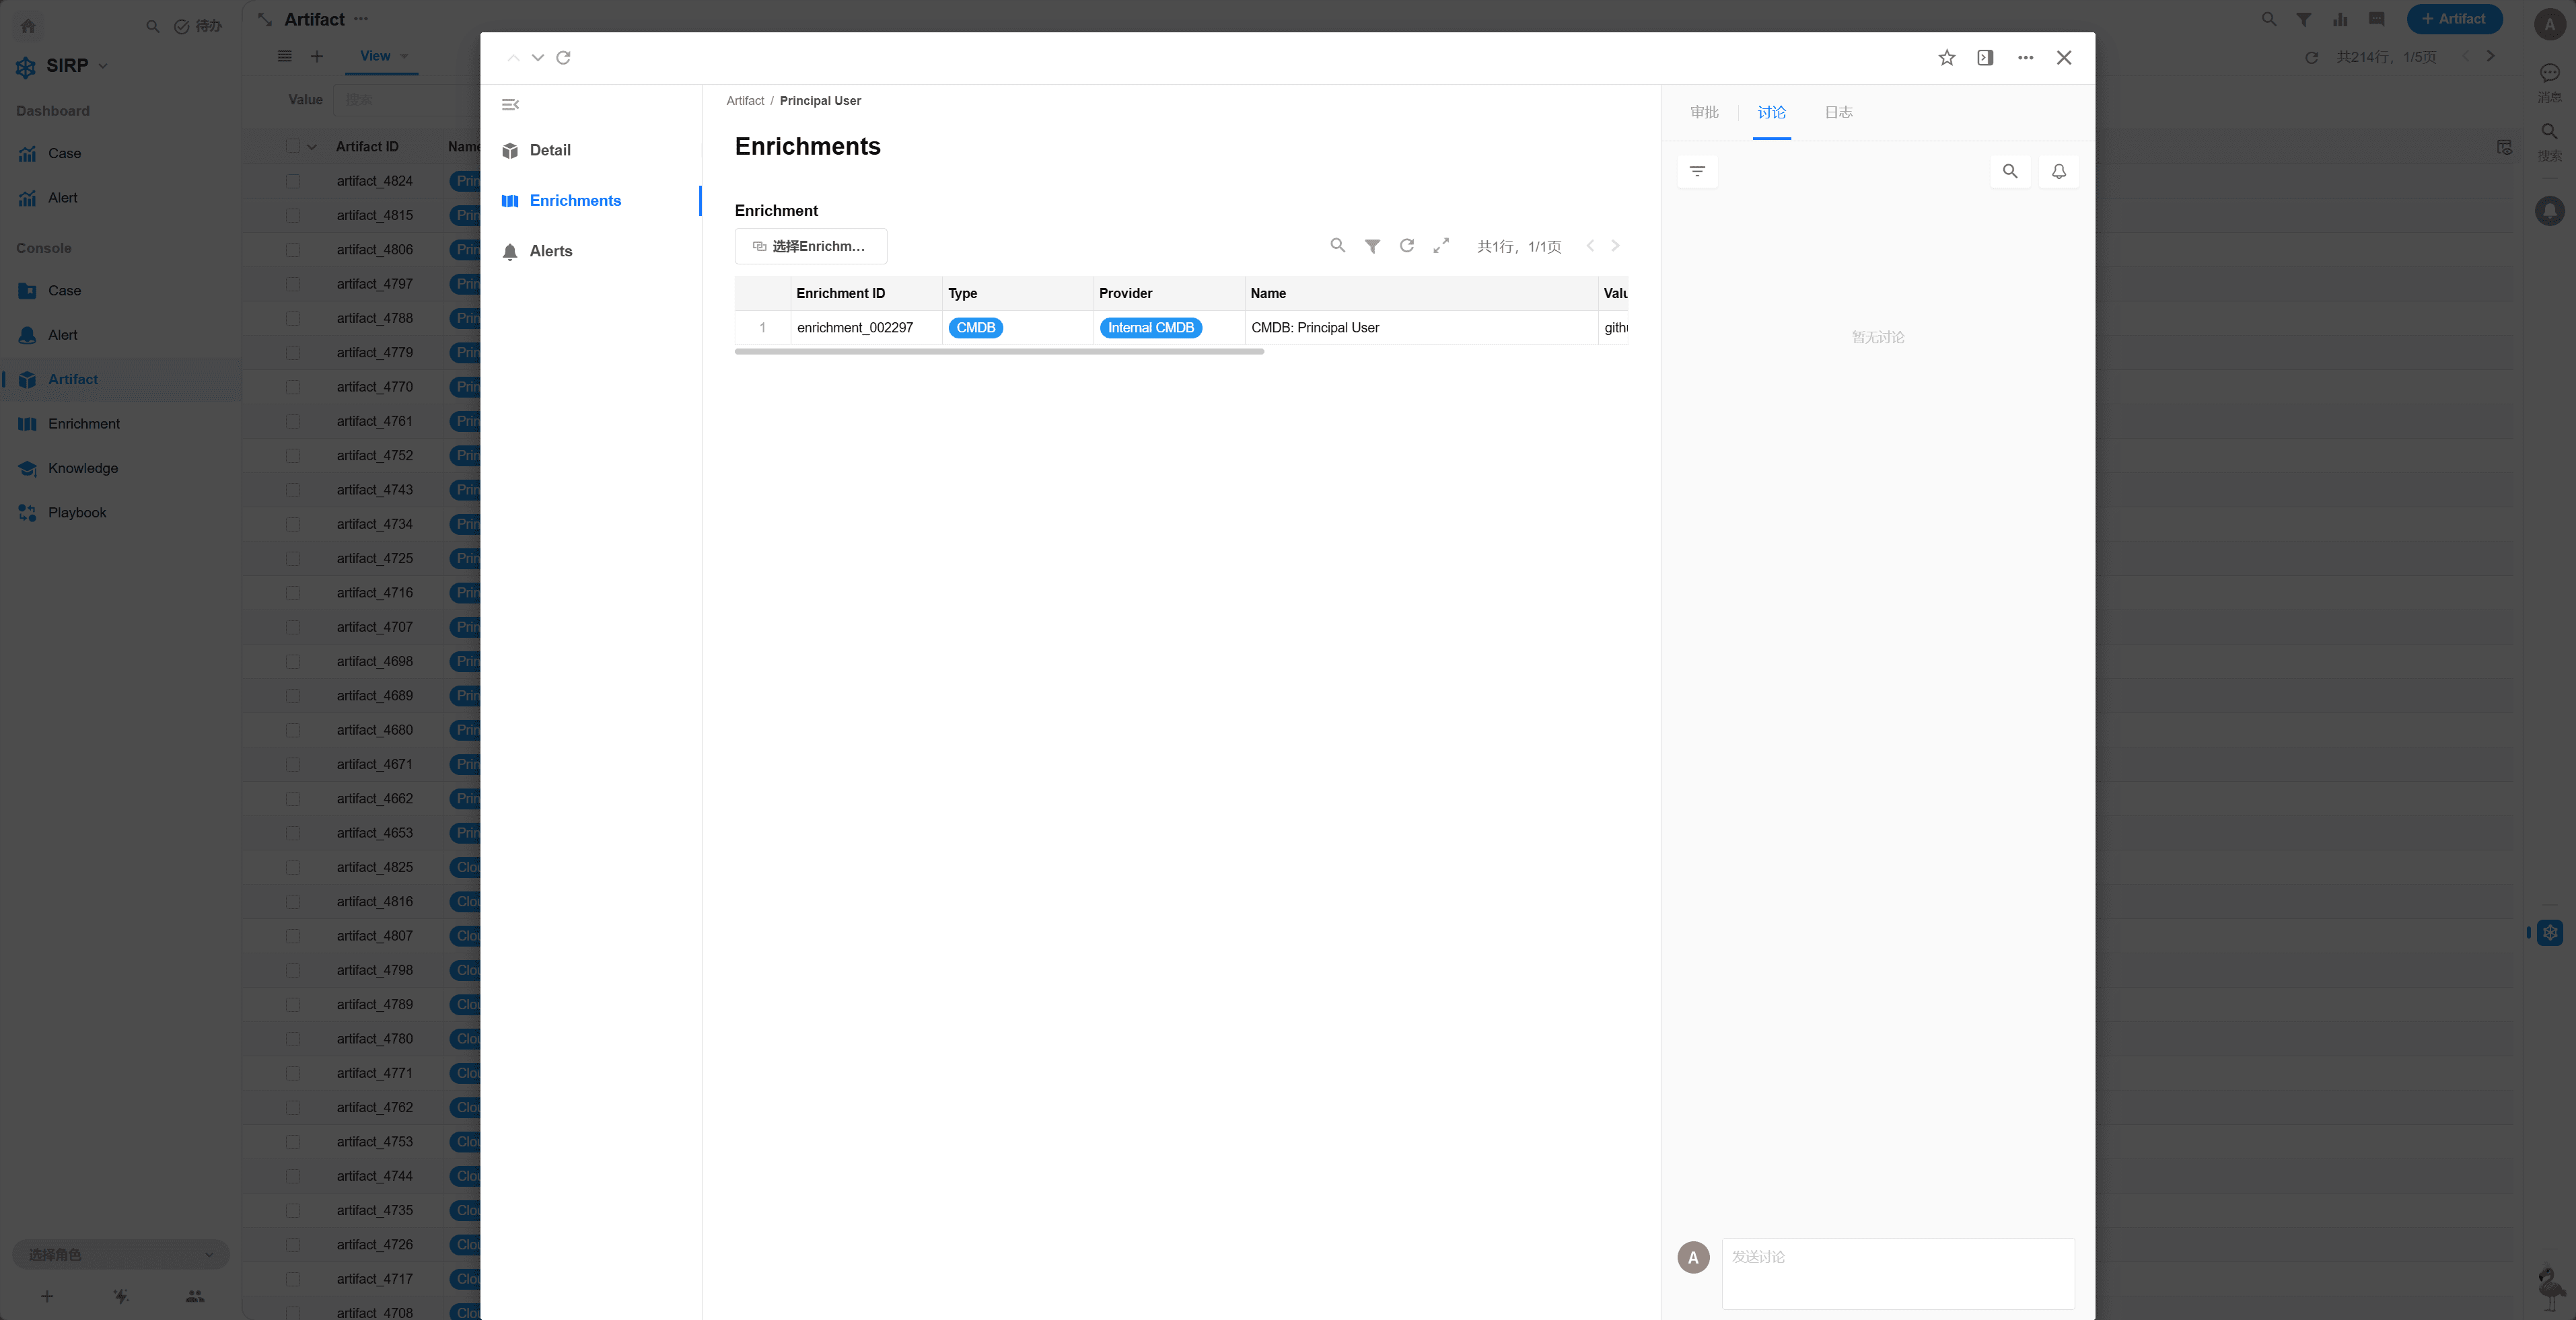The height and width of the screenshot is (1320, 2576).
Task: Open the Detail section
Action: (x=591, y=151)
